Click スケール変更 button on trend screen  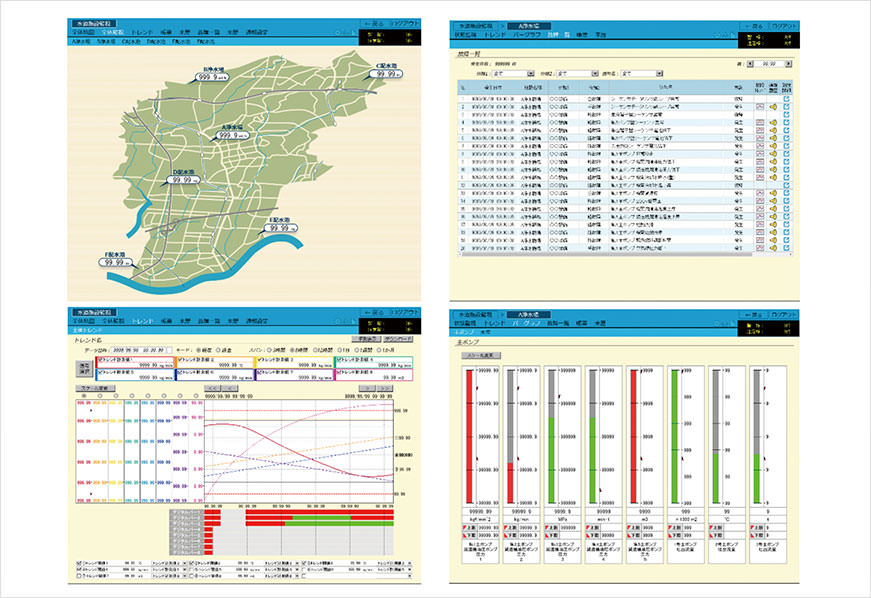point(96,388)
